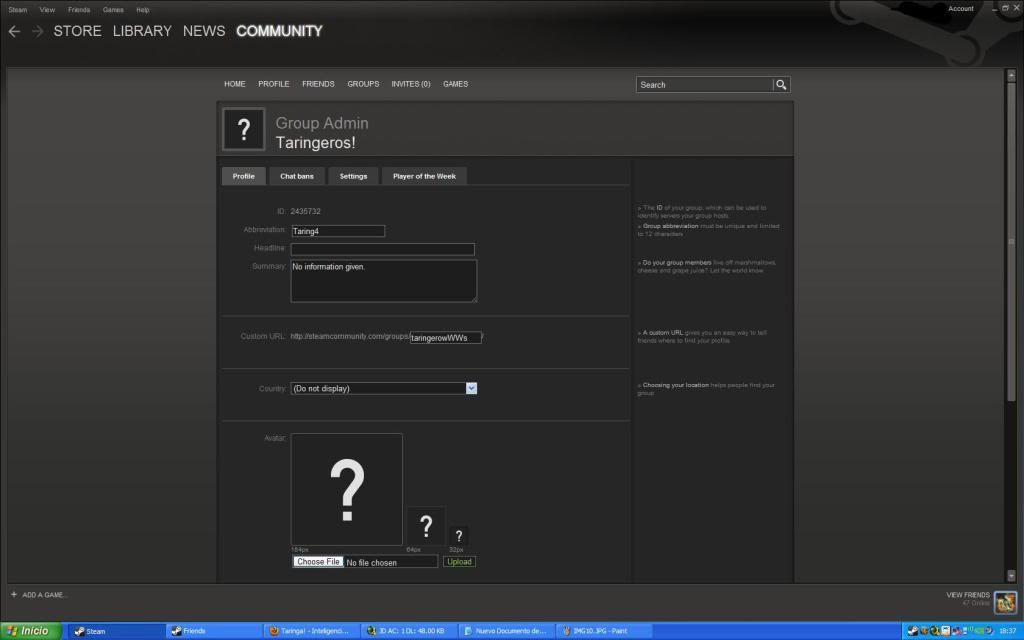The height and width of the screenshot is (640, 1024).
Task: Click the Choose File button
Action: tap(318, 562)
